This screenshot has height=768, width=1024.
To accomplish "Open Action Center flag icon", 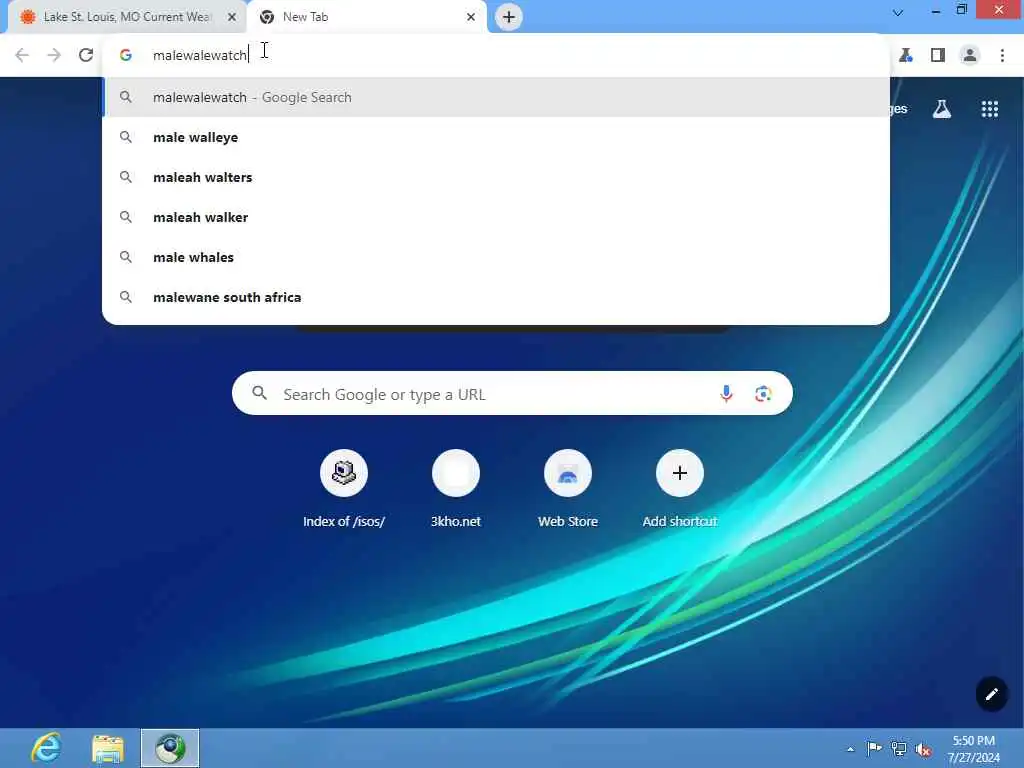I will (x=874, y=748).
